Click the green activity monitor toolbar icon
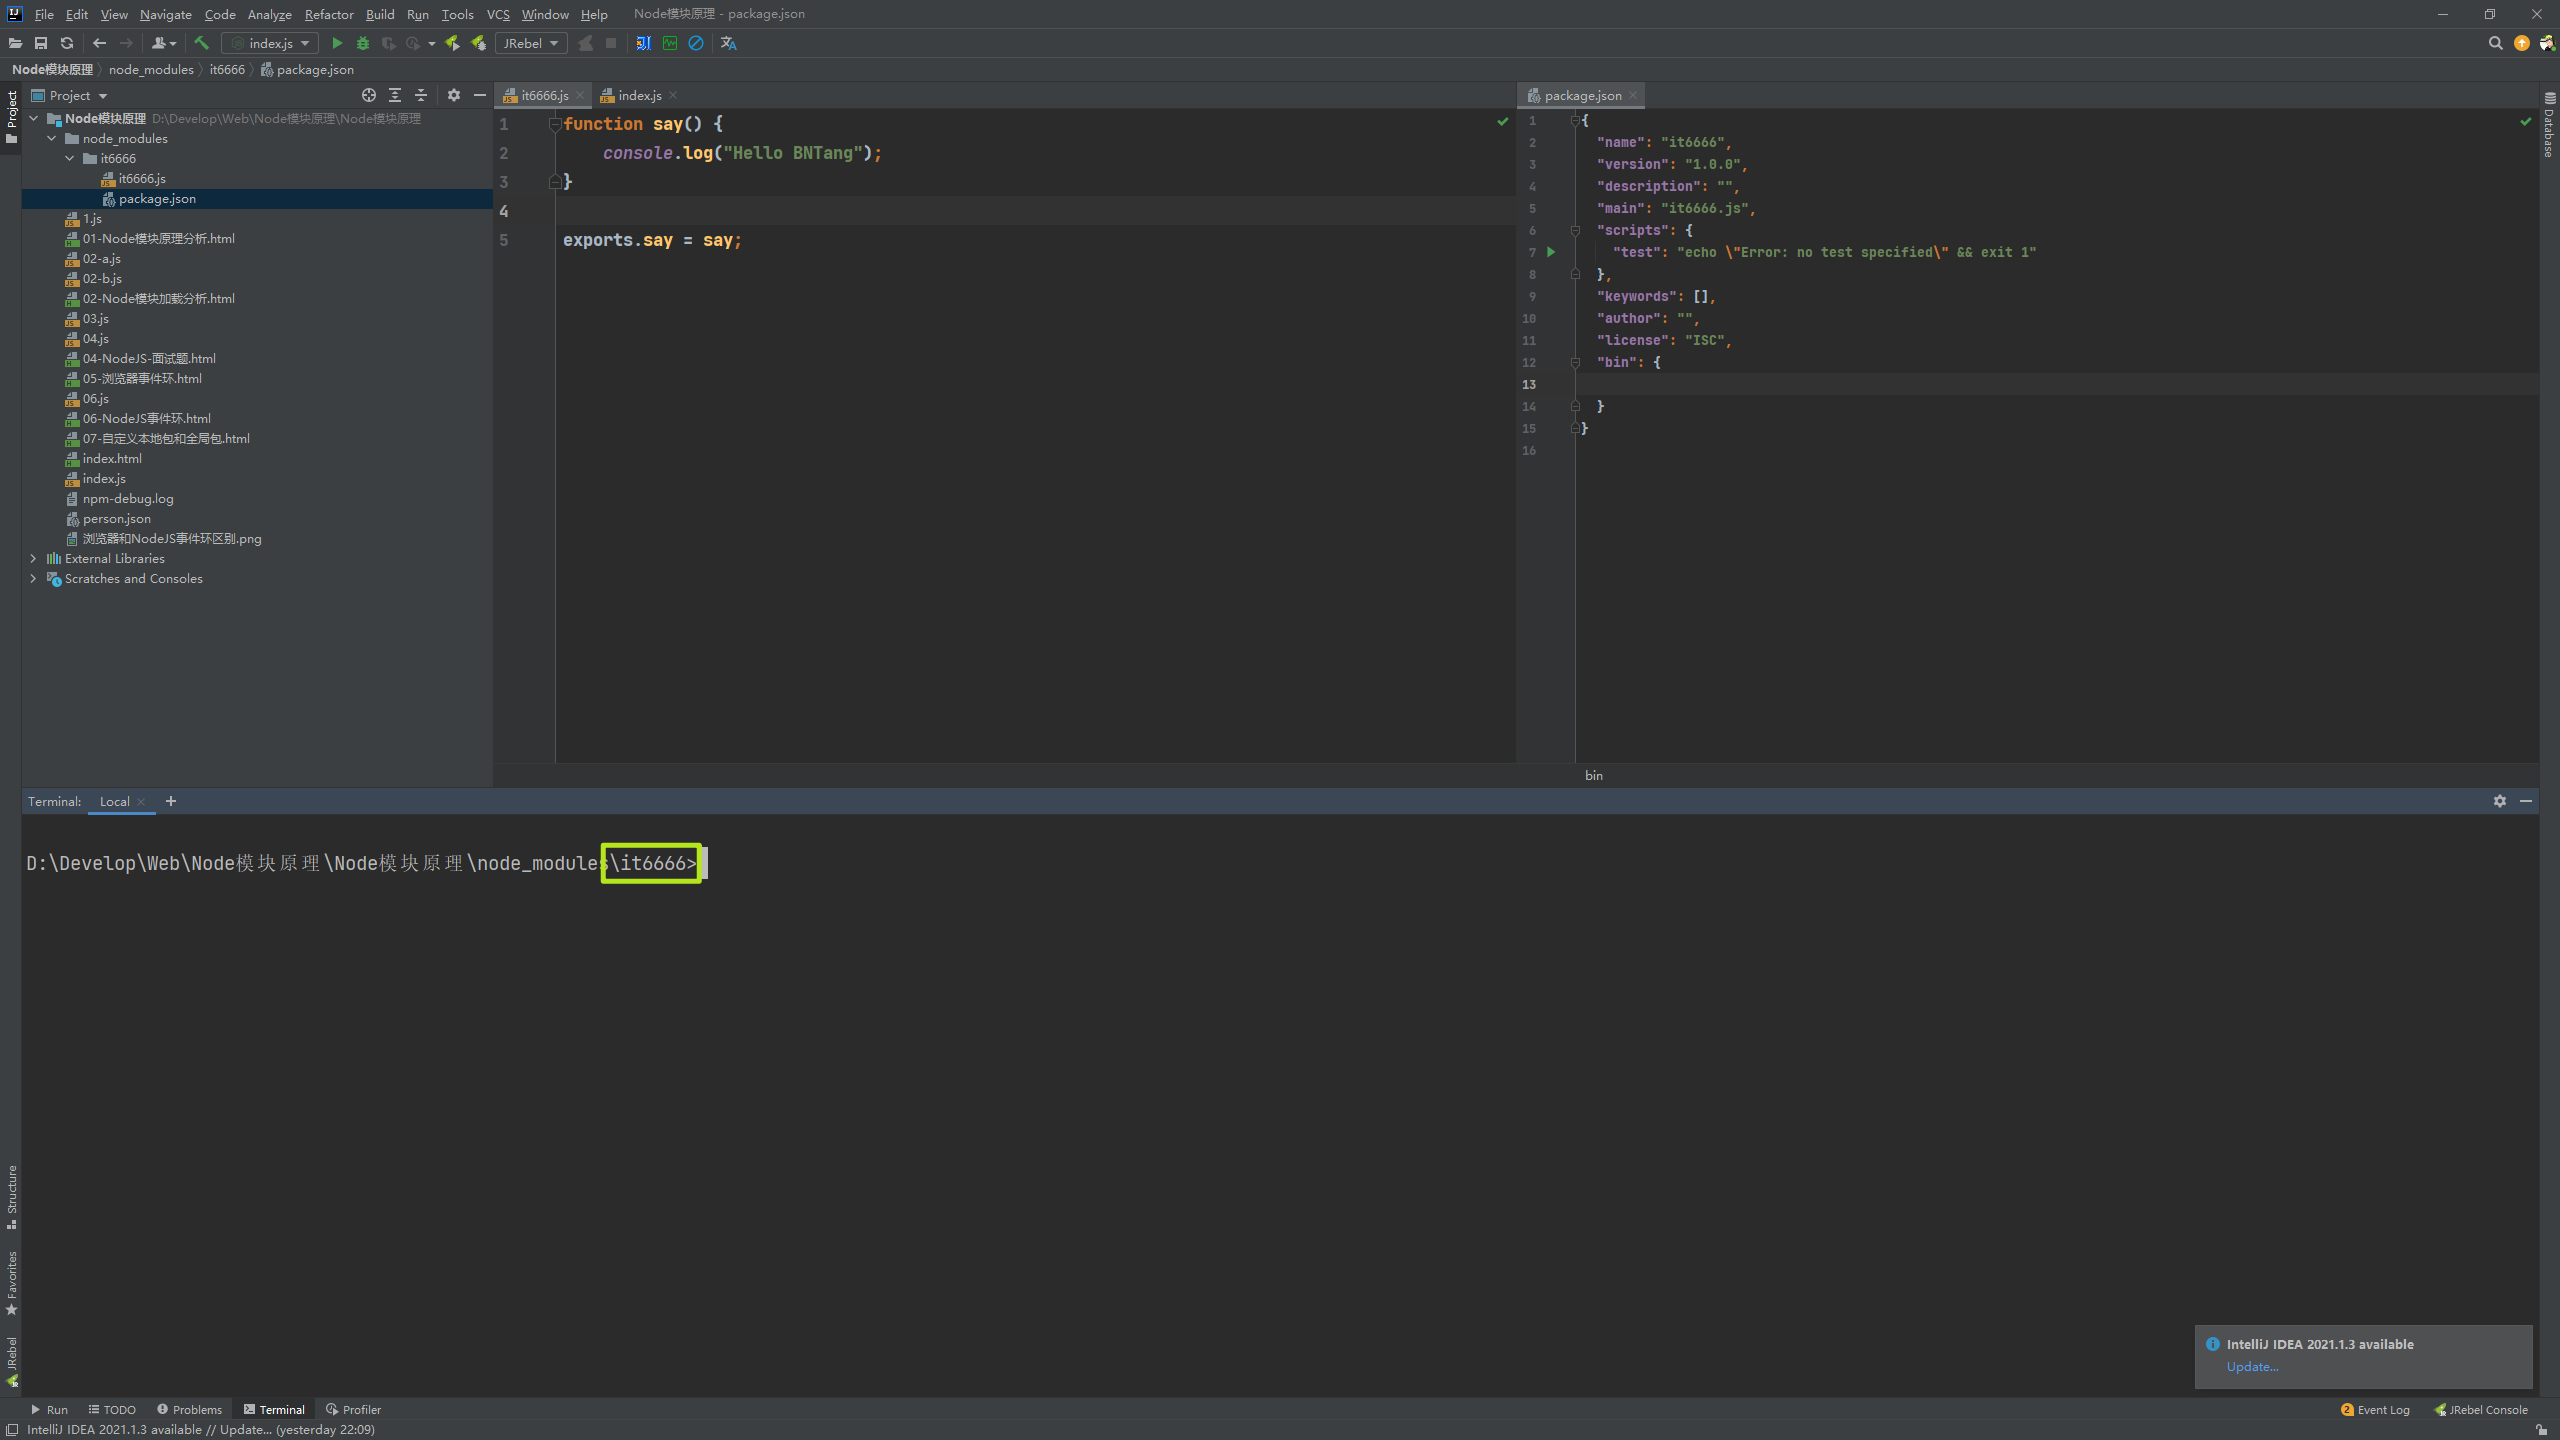The height and width of the screenshot is (1440, 2560). tap(670, 43)
